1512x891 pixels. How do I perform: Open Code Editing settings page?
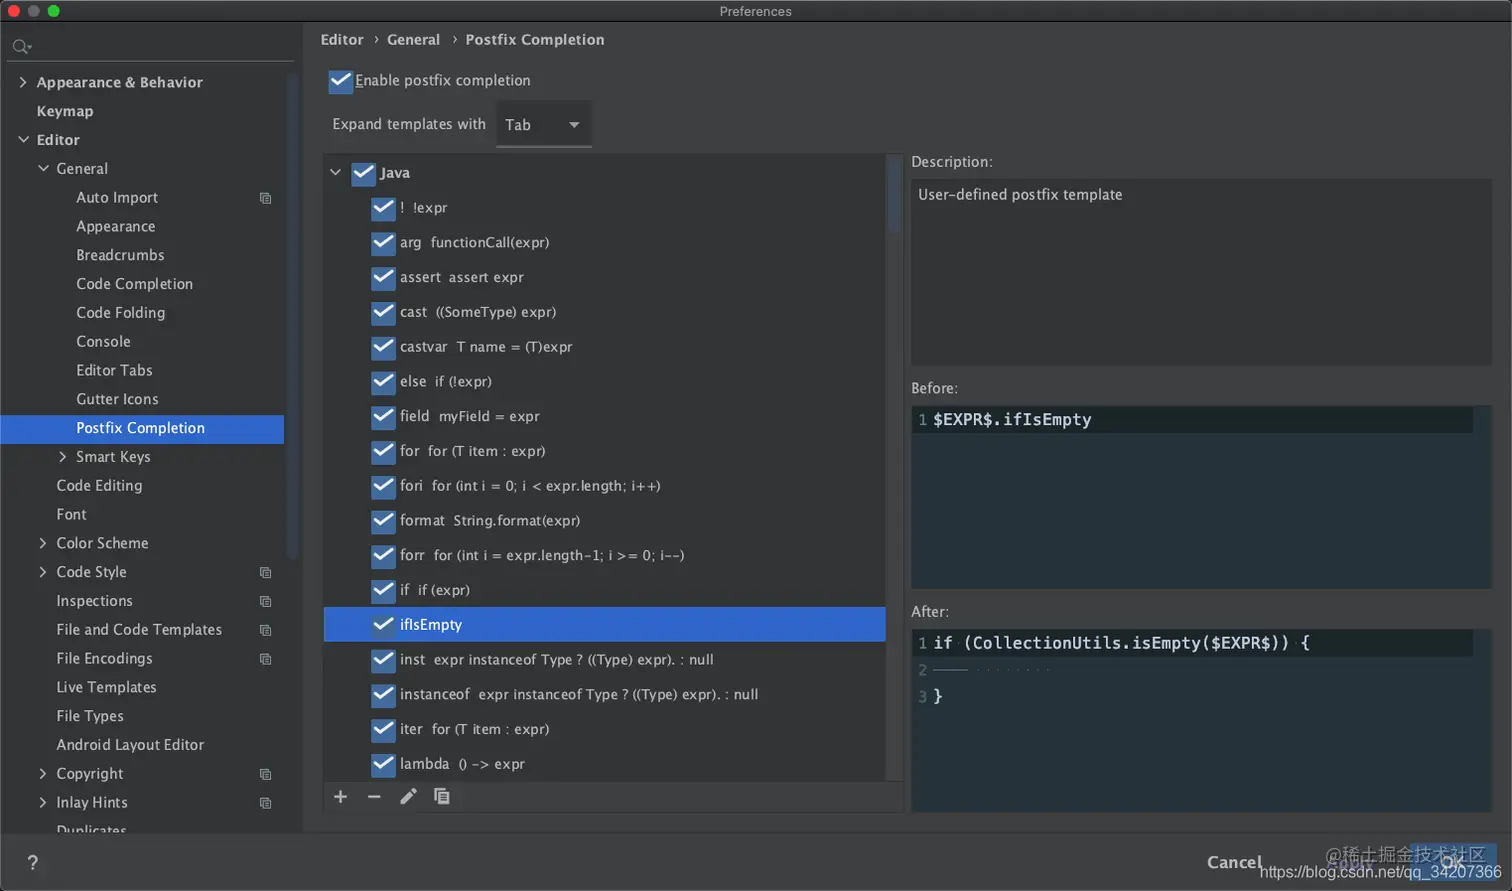[99, 486]
